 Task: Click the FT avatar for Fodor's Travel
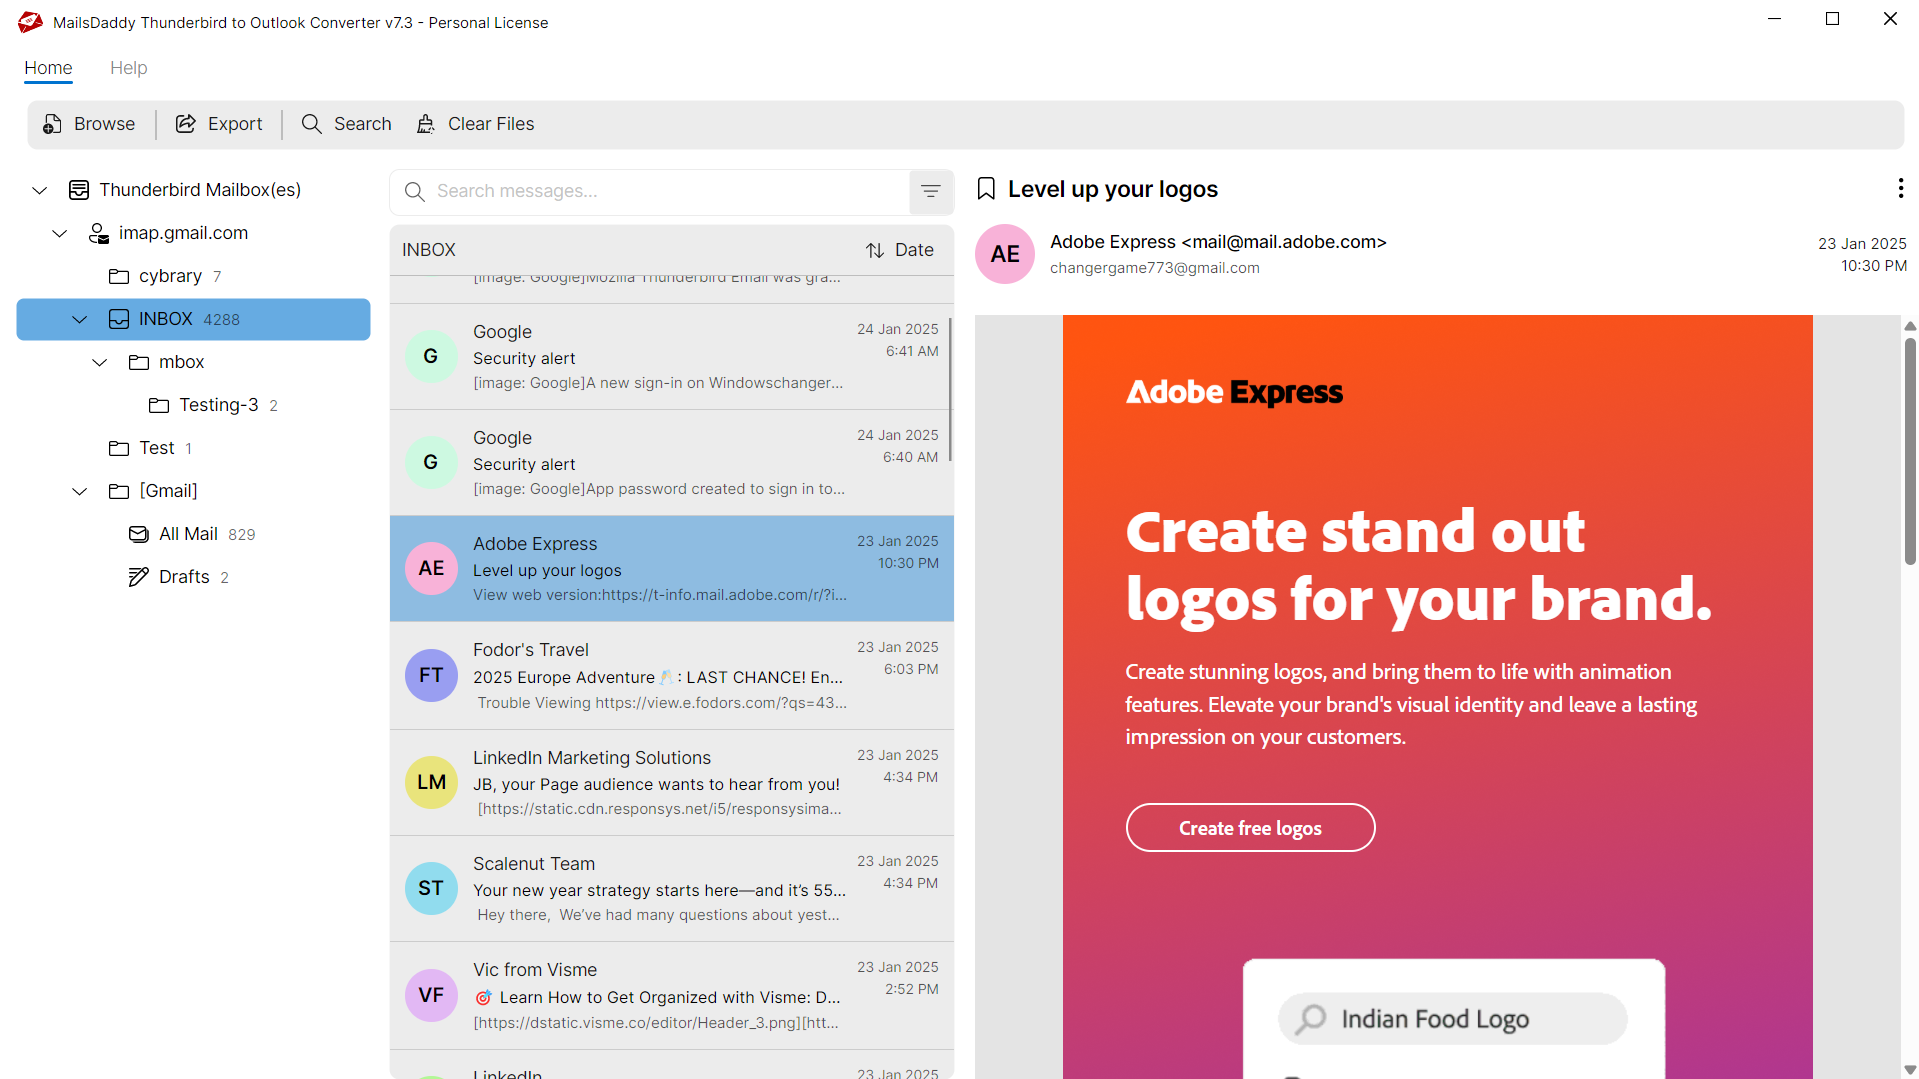click(x=431, y=675)
